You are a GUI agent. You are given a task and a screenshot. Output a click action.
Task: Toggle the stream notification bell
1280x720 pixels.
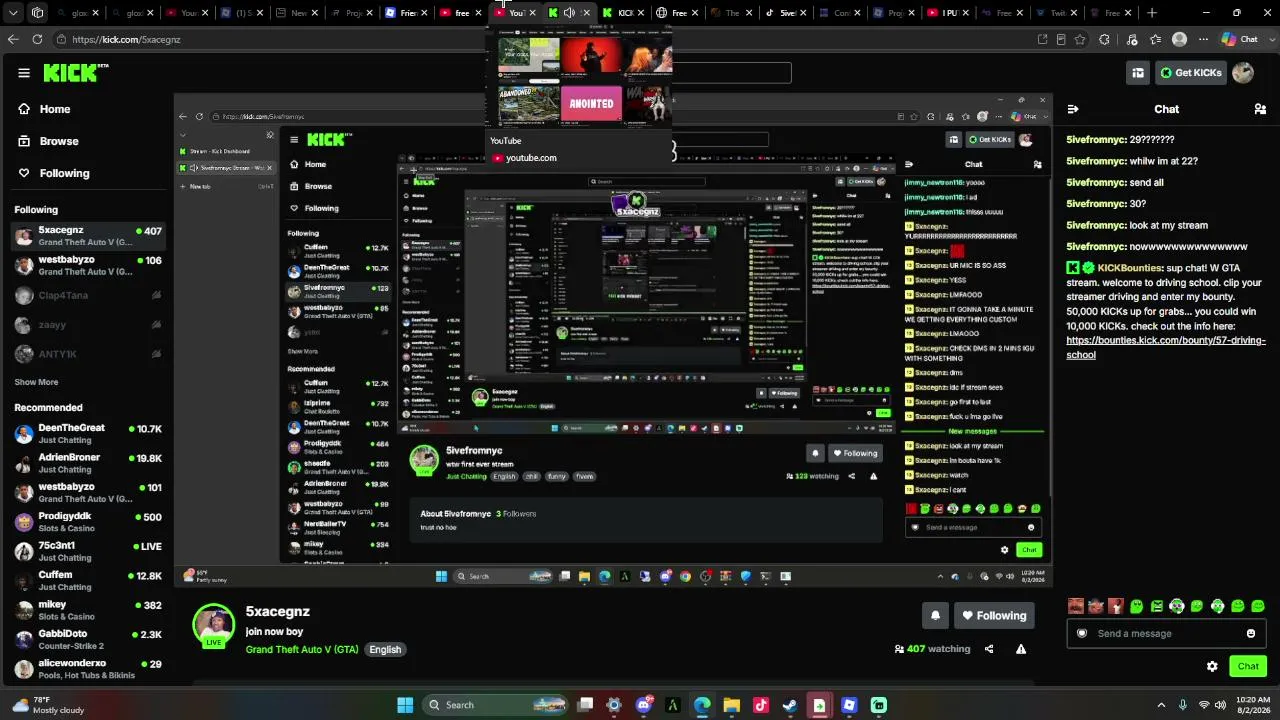pyautogui.click(x=935, y=616)
